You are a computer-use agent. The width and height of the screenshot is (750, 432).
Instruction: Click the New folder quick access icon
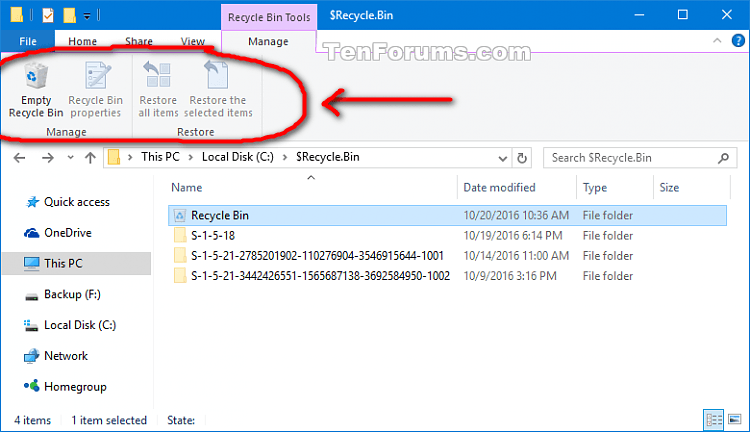click(x=70, y=15)
